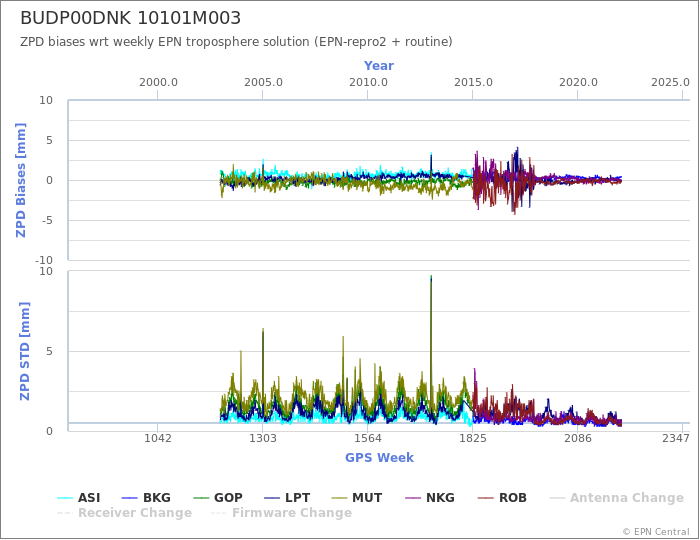Toggle NKG series in legend
The width and height of the screenshot is (700, 540).
click(x=429, y=498)
